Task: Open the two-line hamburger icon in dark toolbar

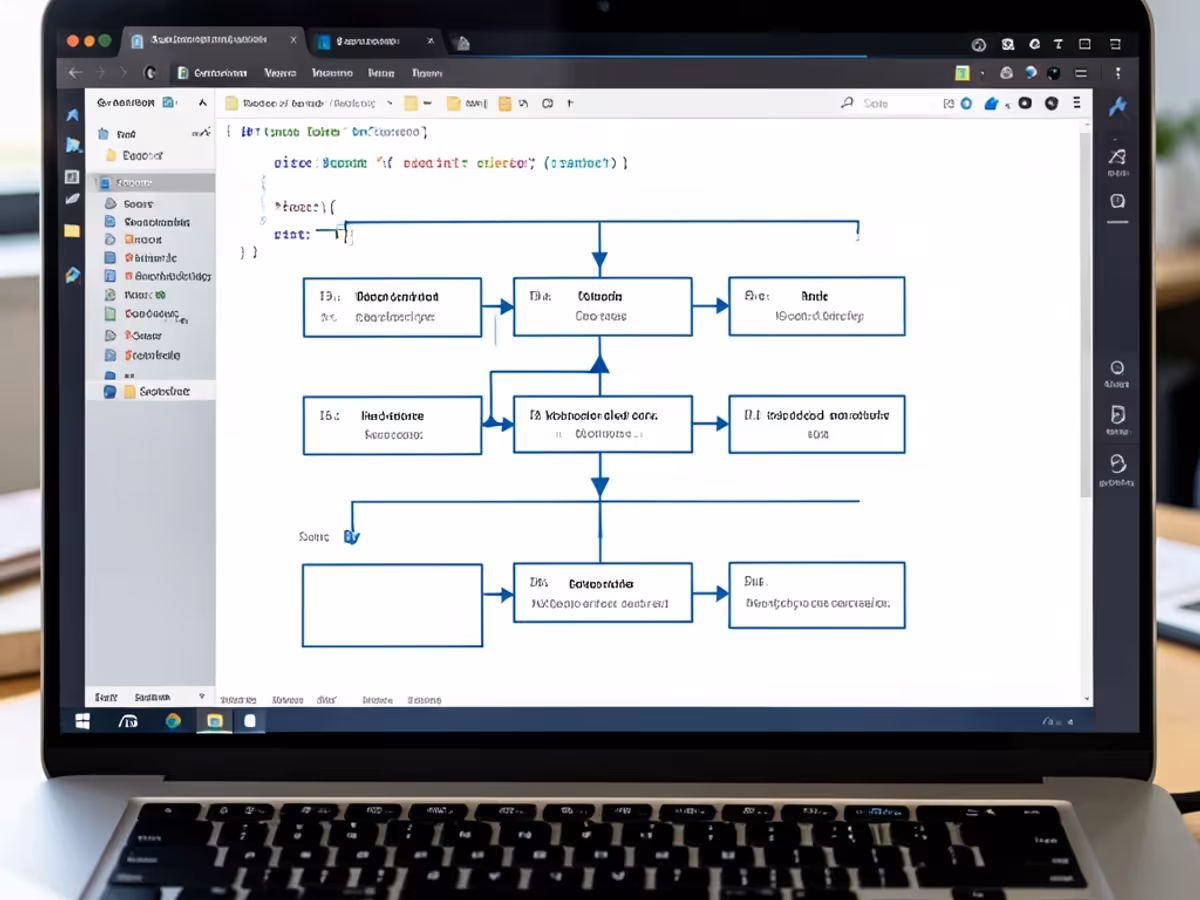Action: (1081, 73)
